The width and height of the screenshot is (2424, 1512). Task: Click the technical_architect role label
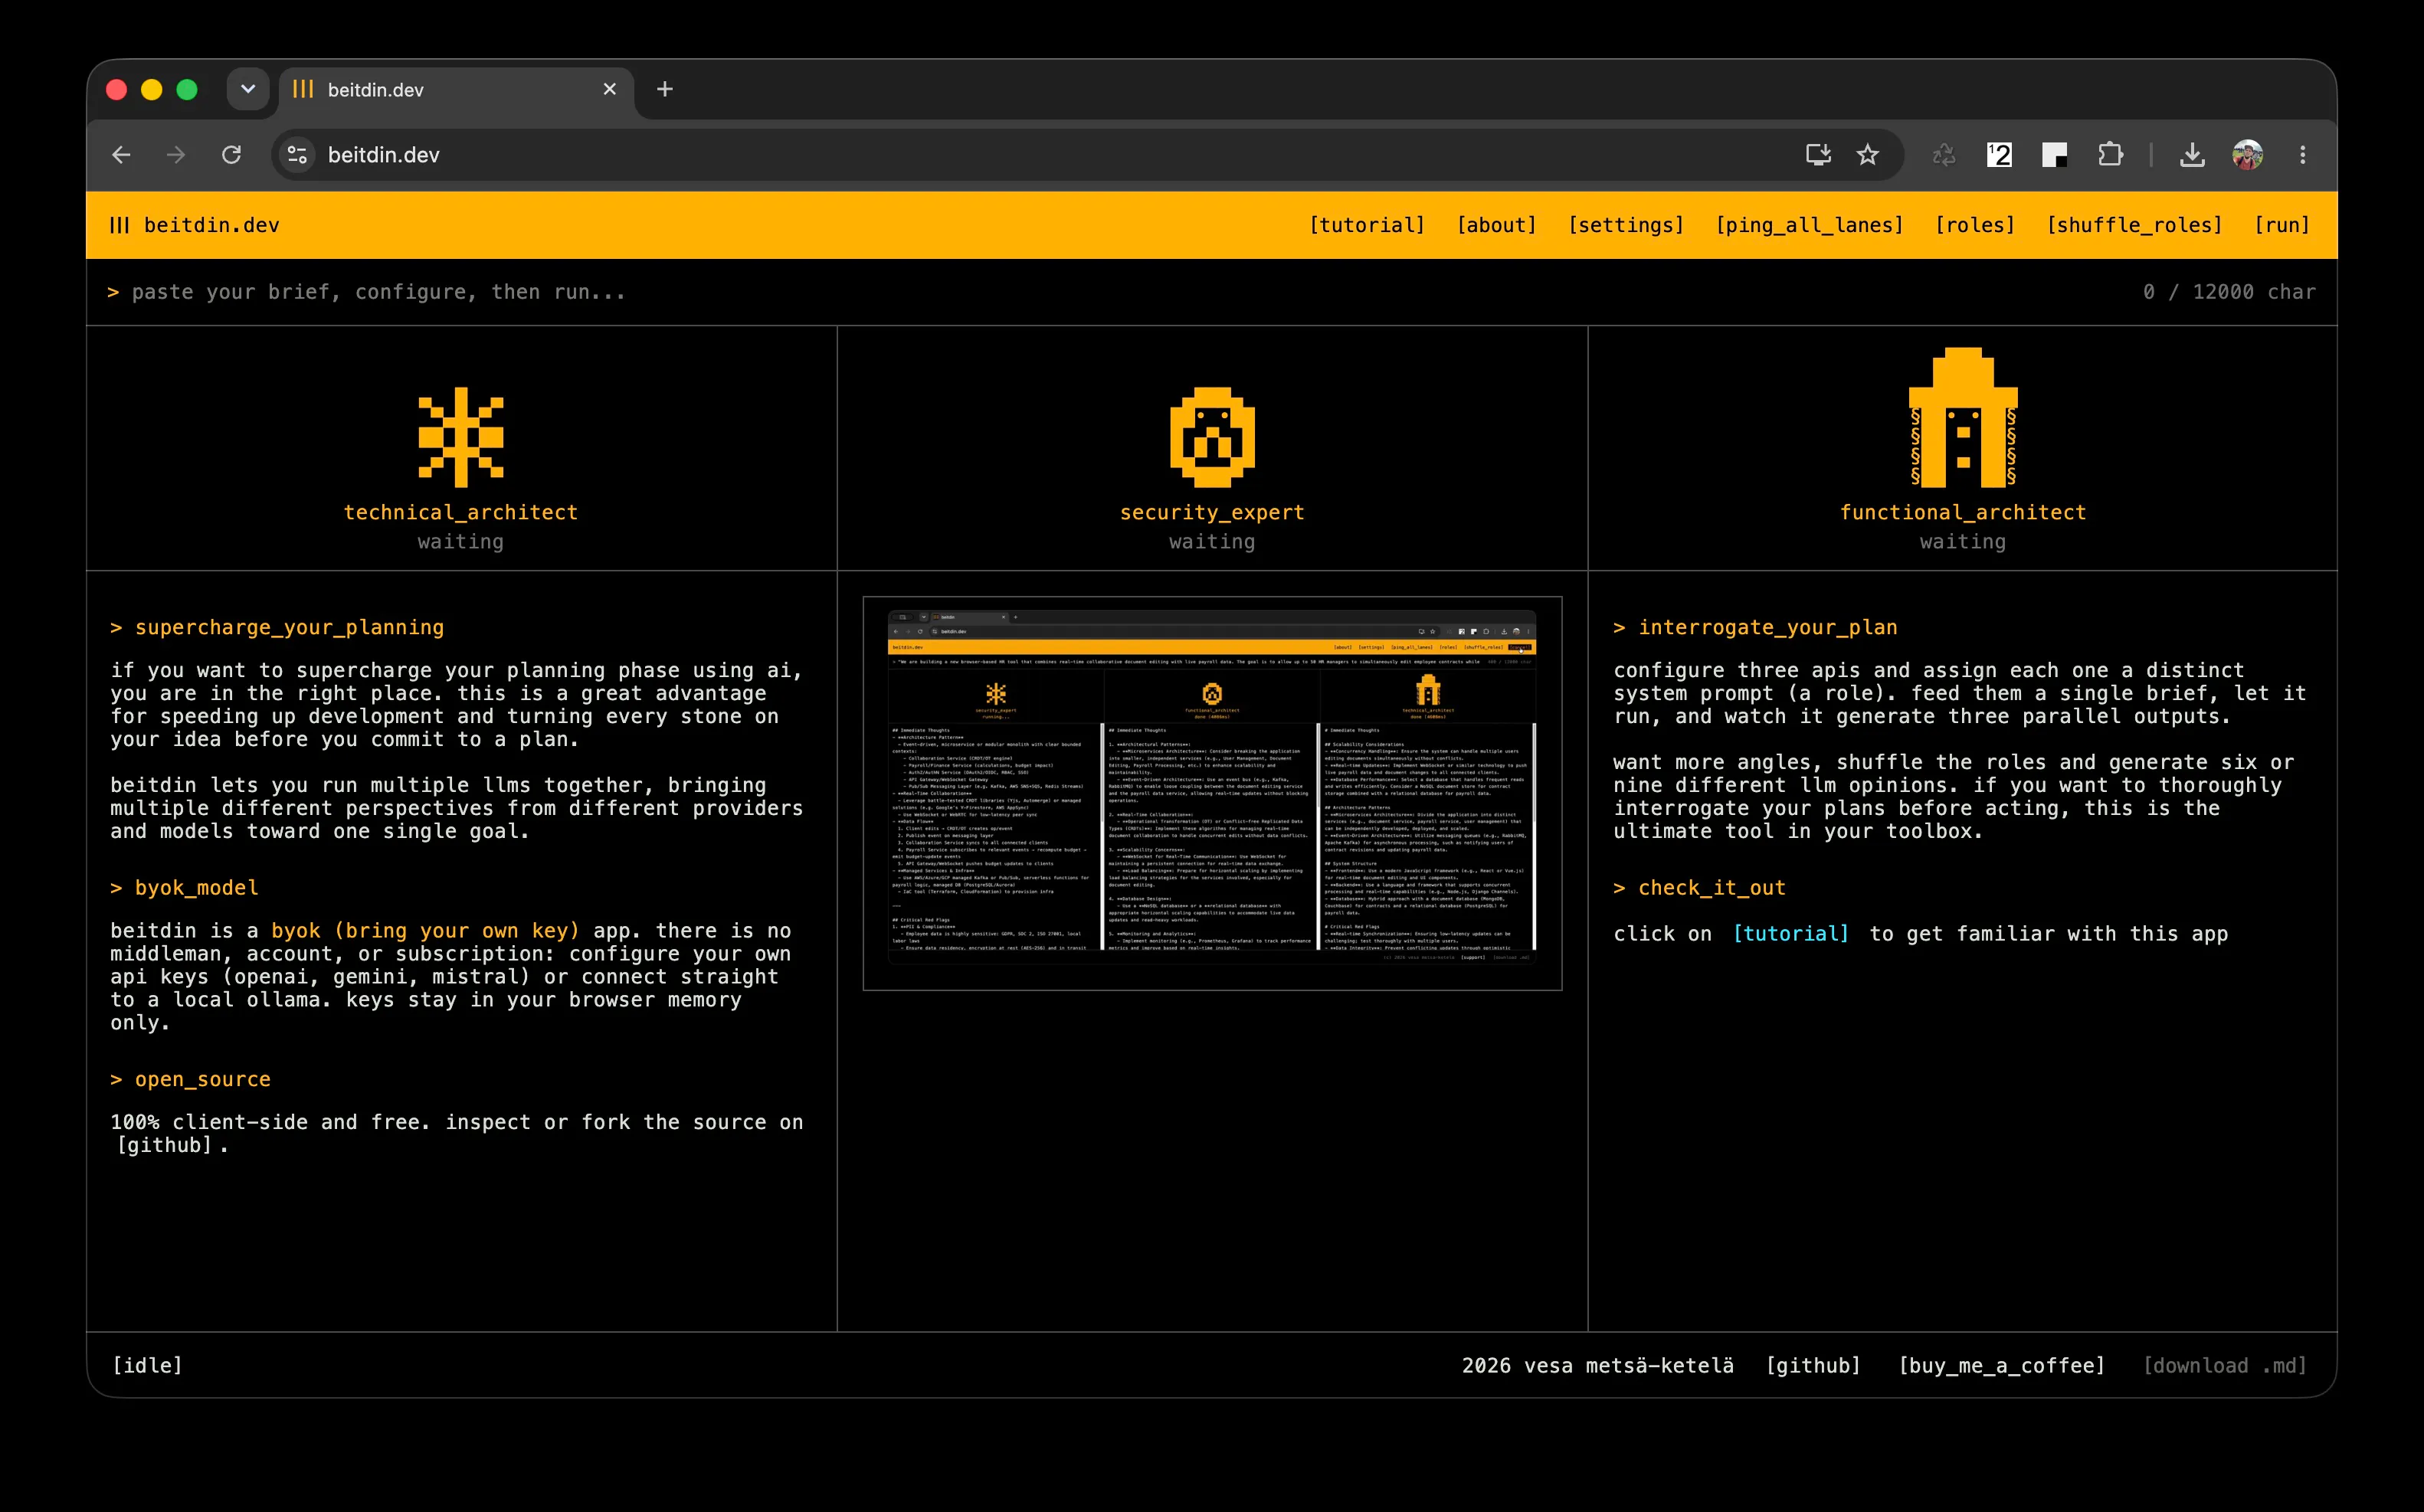(461, 512)
